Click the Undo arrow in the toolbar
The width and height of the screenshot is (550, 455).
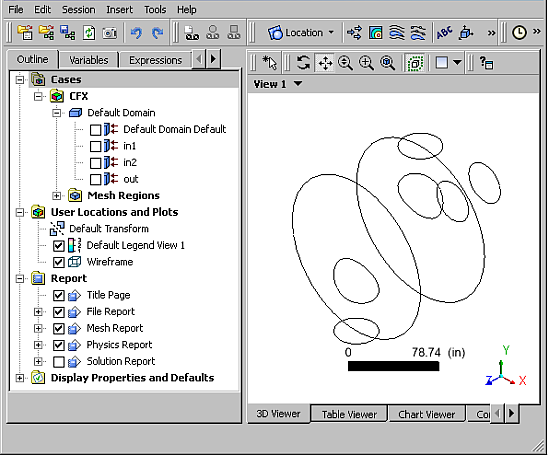tap(136, 33)
